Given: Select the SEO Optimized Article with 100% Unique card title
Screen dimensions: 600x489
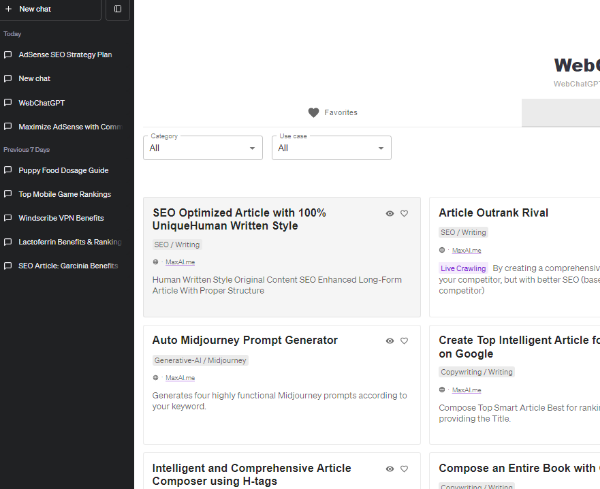Looking at the screenshot, I should (x=239, y=219).
